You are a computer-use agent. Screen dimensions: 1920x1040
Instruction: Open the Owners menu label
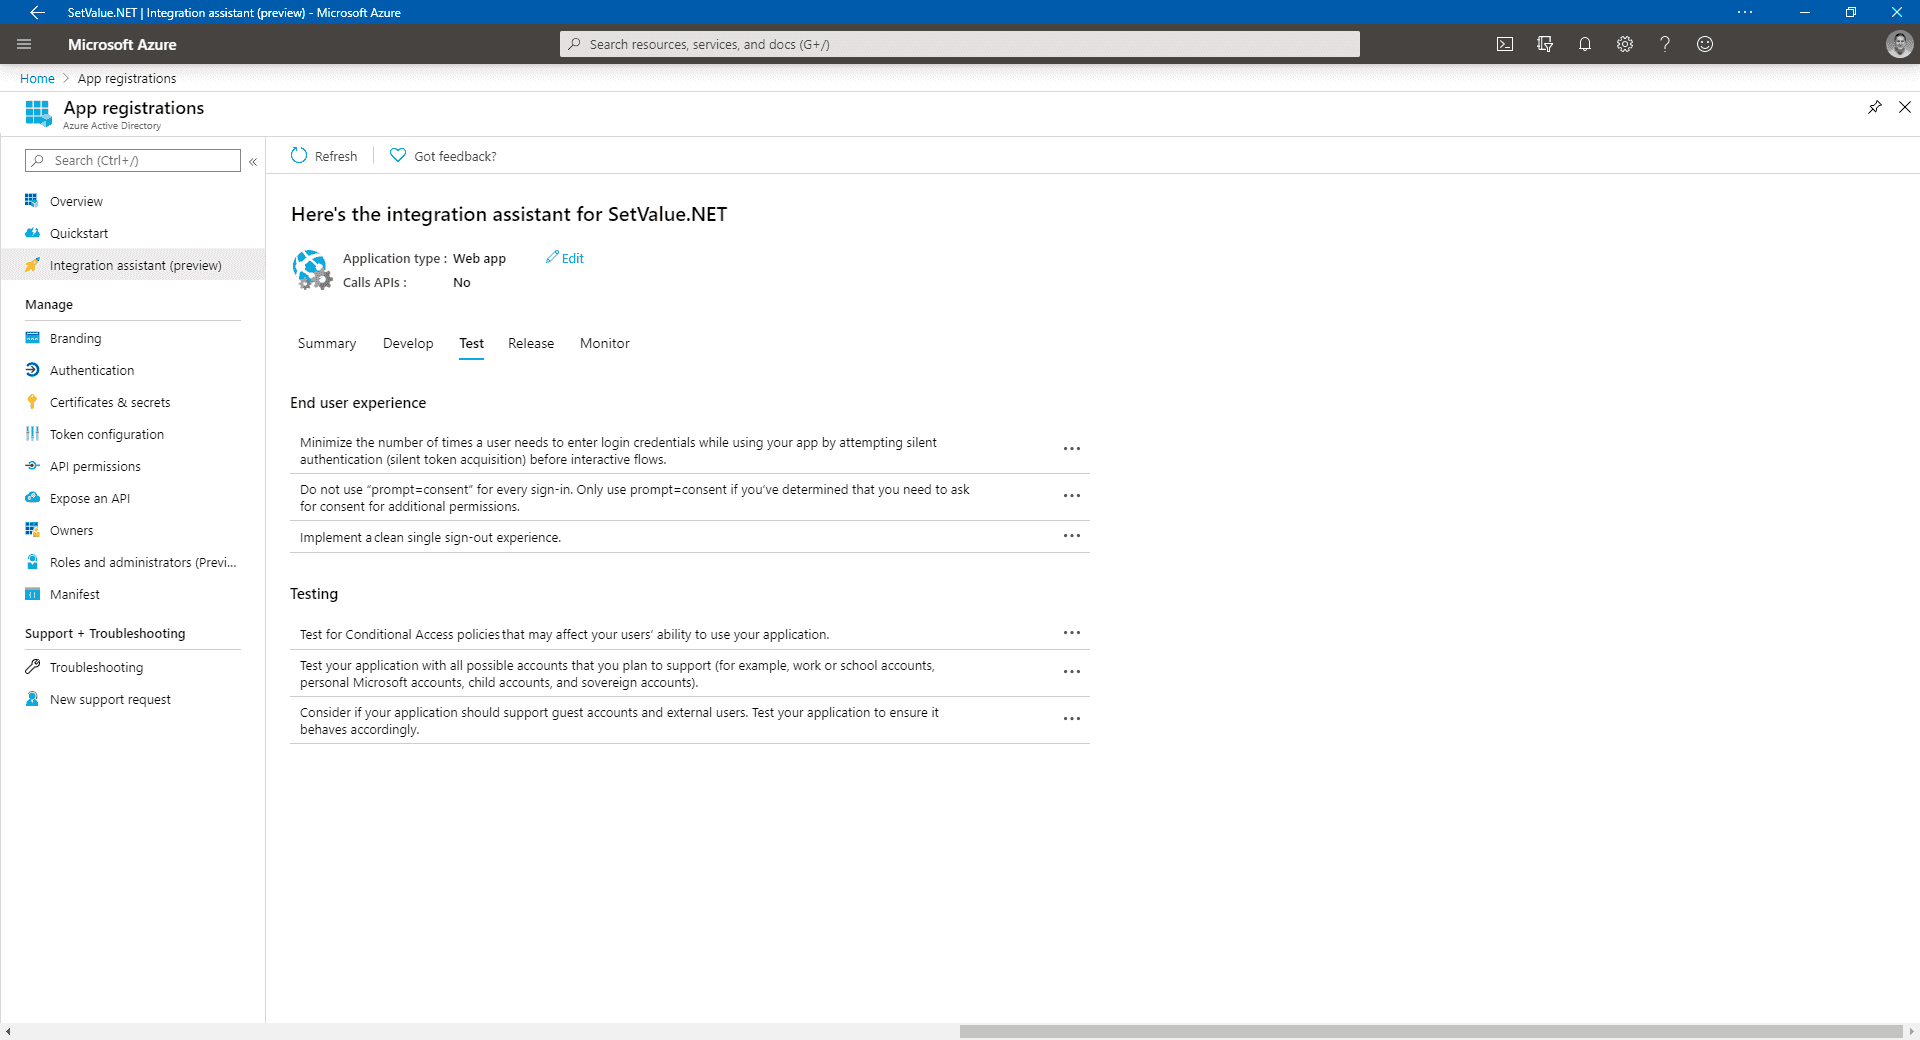(71, 530)
